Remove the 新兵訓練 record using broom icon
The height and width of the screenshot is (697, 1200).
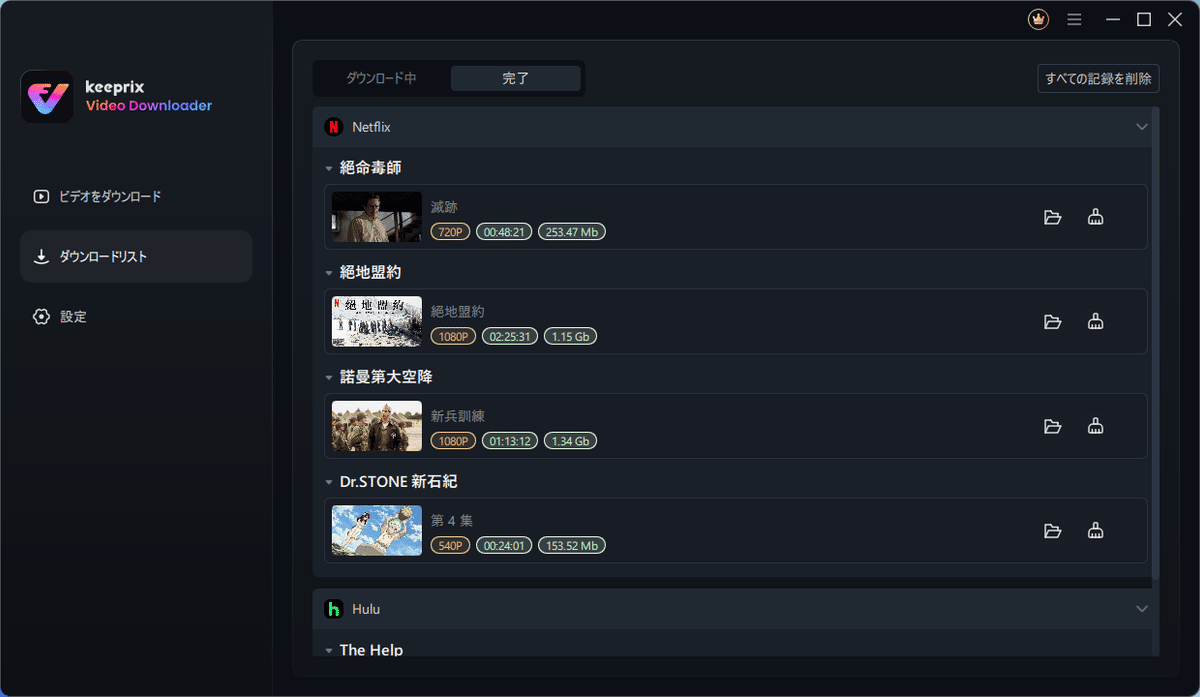coord(1095,426)
